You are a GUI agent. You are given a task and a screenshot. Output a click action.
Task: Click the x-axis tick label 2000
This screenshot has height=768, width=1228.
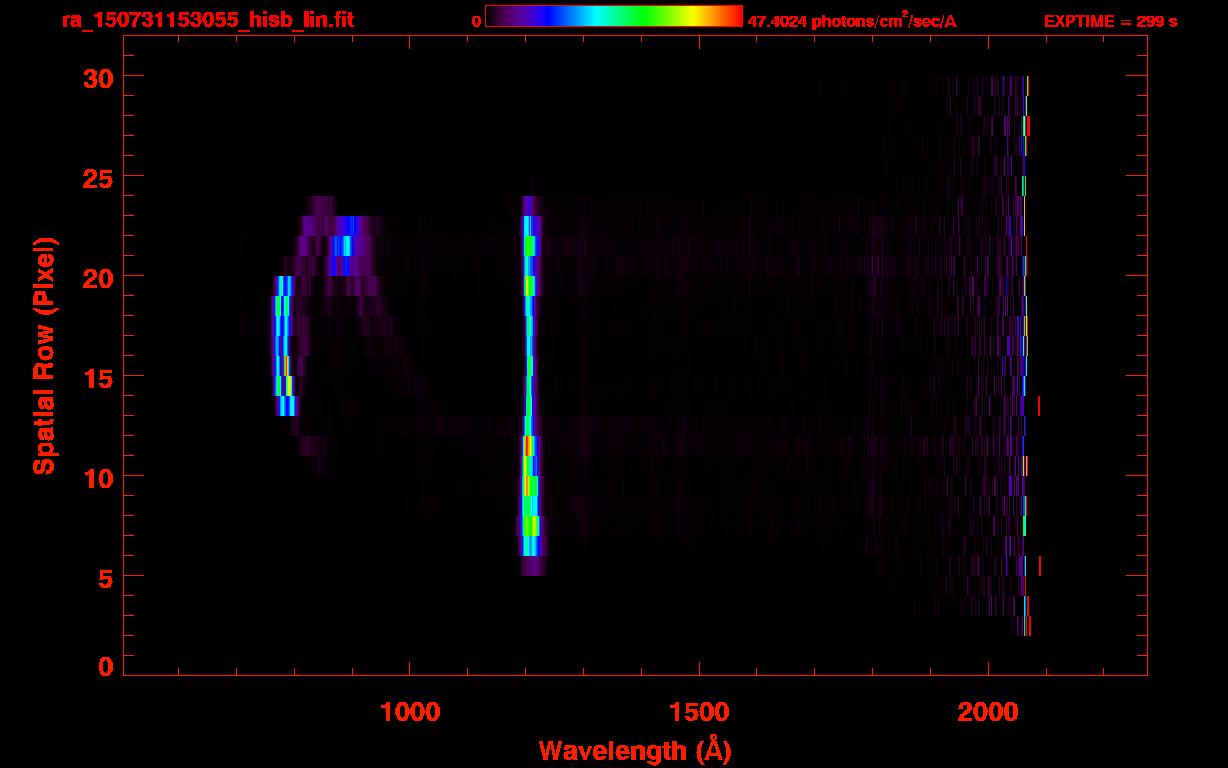tap(987, 711)
